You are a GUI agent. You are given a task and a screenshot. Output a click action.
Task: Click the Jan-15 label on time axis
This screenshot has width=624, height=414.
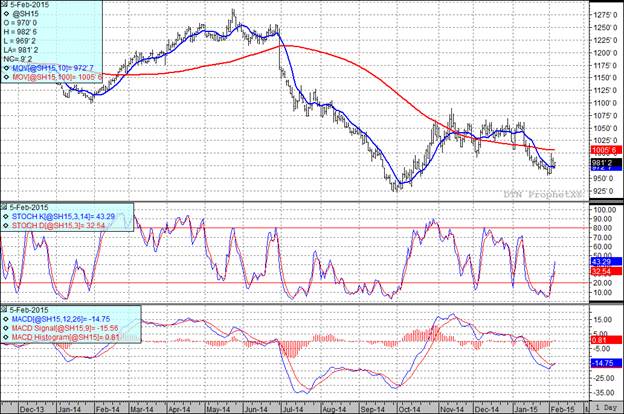(x=525, y=409)
